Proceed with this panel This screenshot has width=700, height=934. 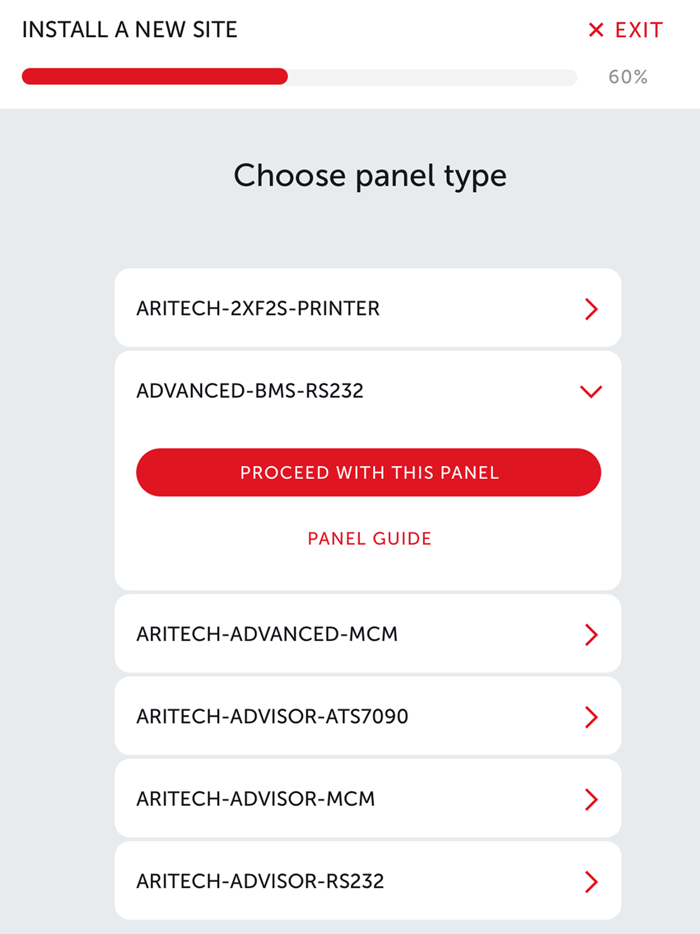point(368,472)
